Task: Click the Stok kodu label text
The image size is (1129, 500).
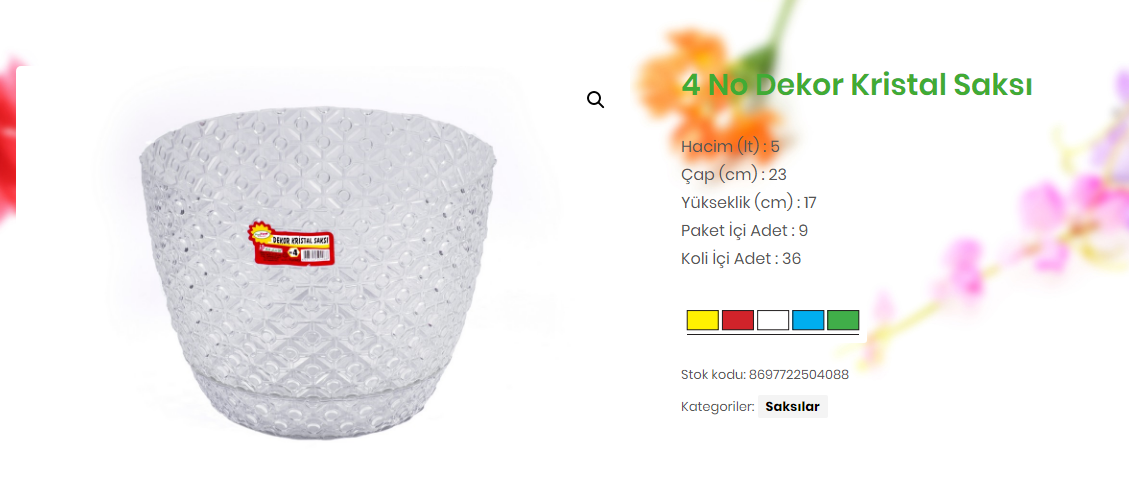Action: (713, 375)
